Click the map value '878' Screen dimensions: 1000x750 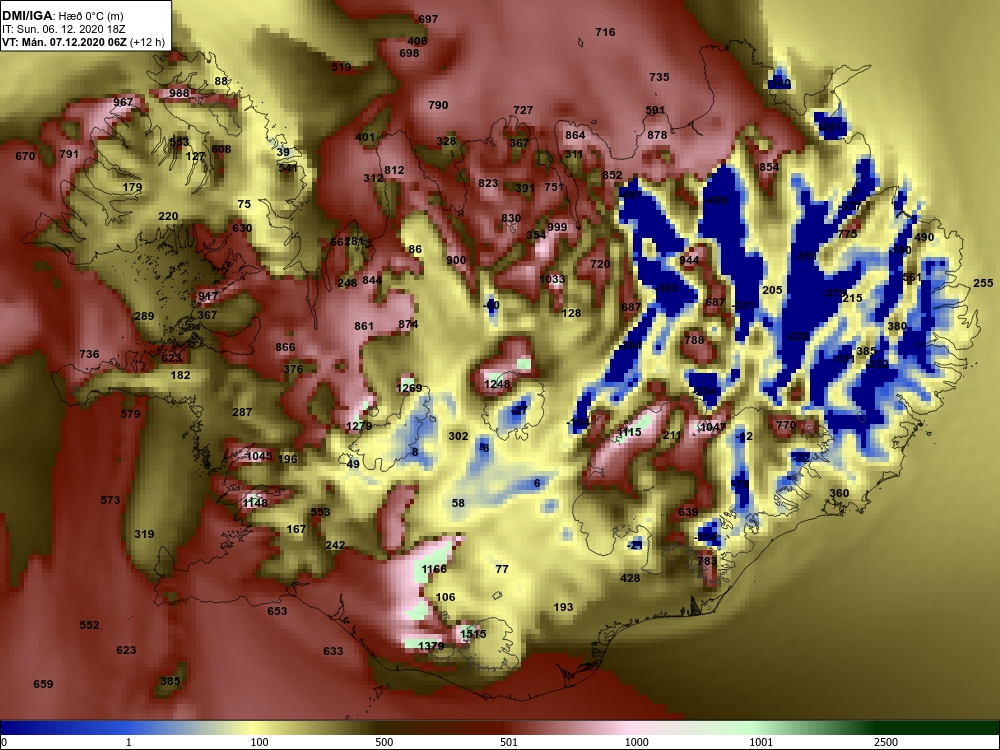pos(657,135)
